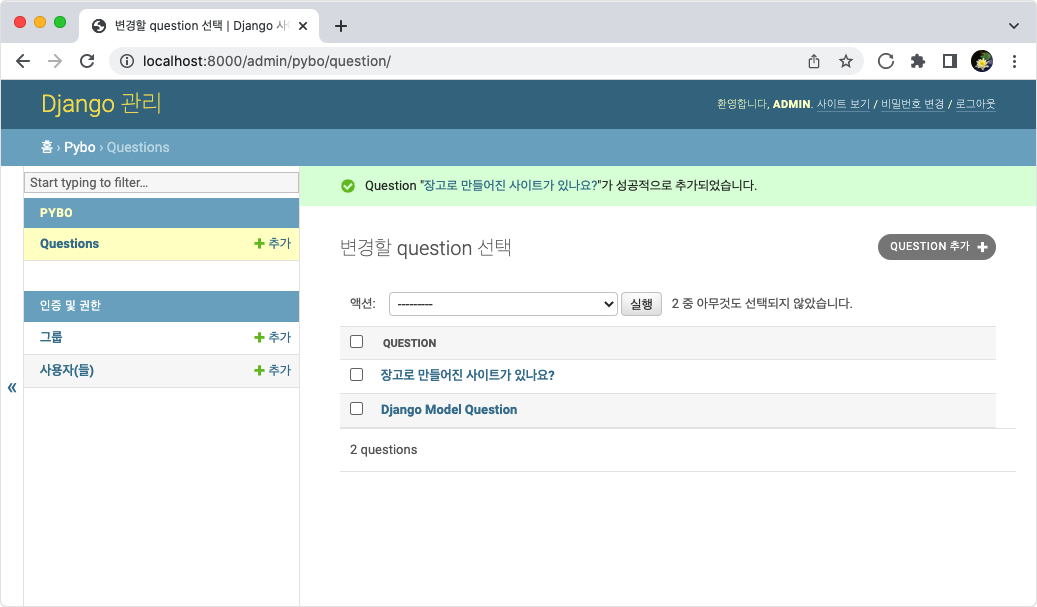This screenshot has height=607, width=1037.
Task: Open the Chrome three-dot menu
Action: (x=1014, y=61)
